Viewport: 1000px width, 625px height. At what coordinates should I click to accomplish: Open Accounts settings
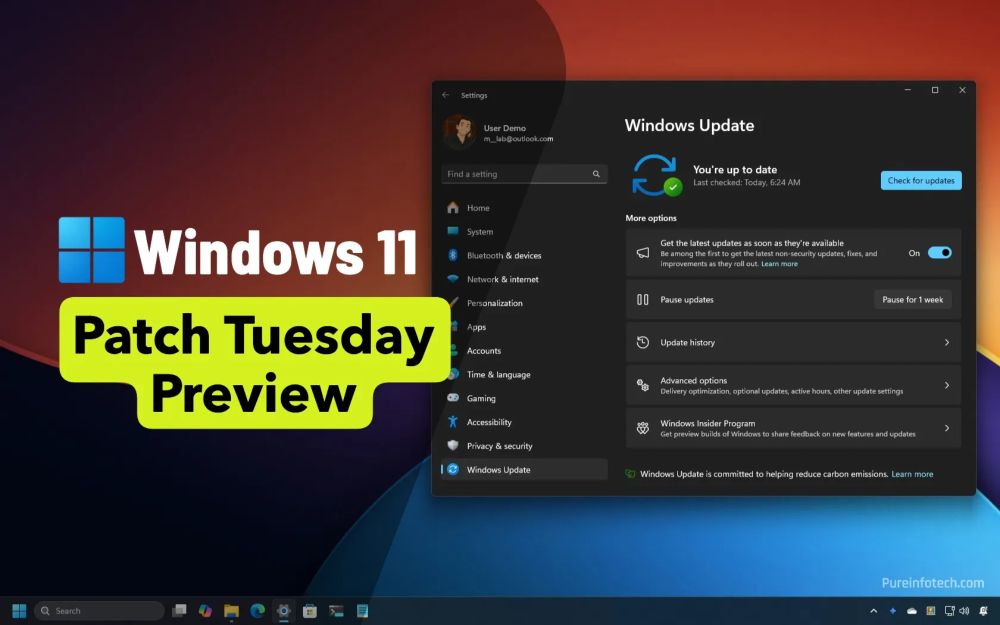(x=524, y=351)
